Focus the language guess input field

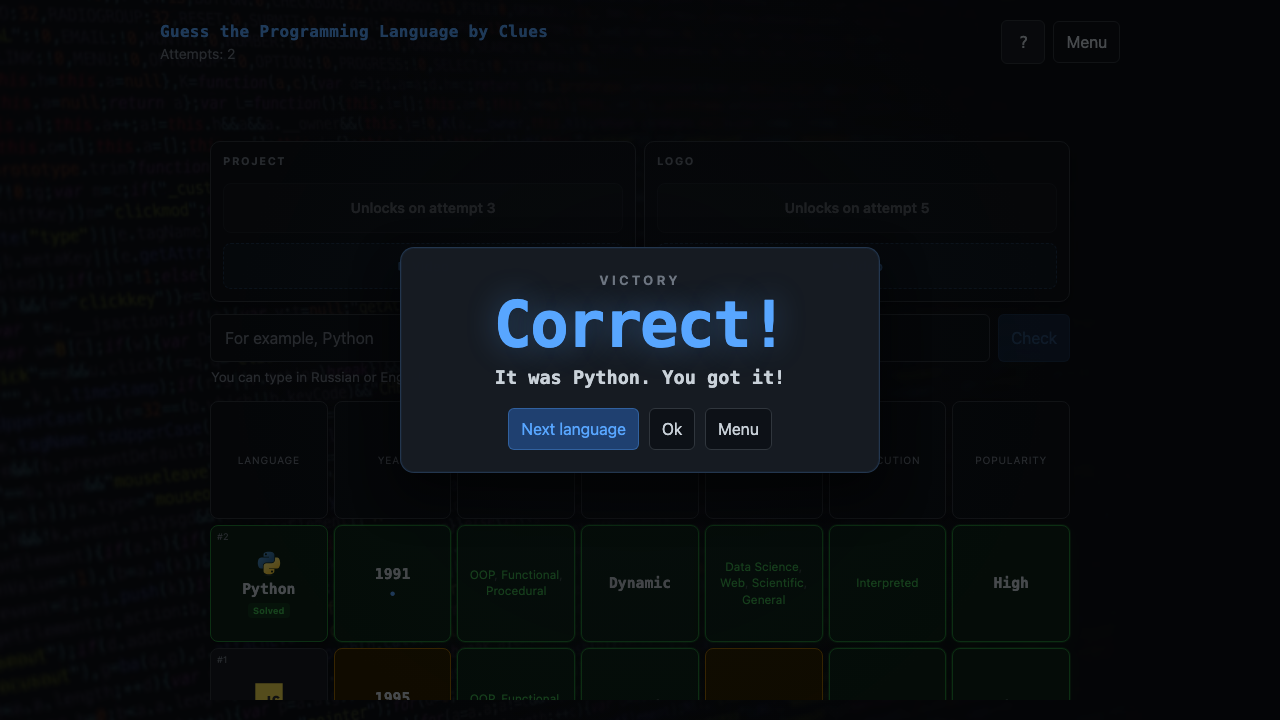[600, 338]
